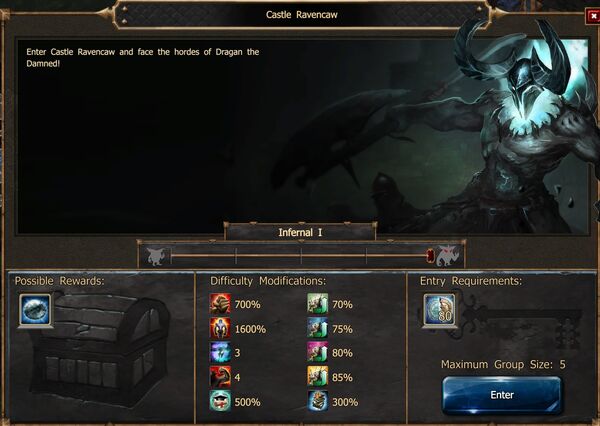
Task: Click the blue resistance icon at 75%
Action: click(318, 328)
